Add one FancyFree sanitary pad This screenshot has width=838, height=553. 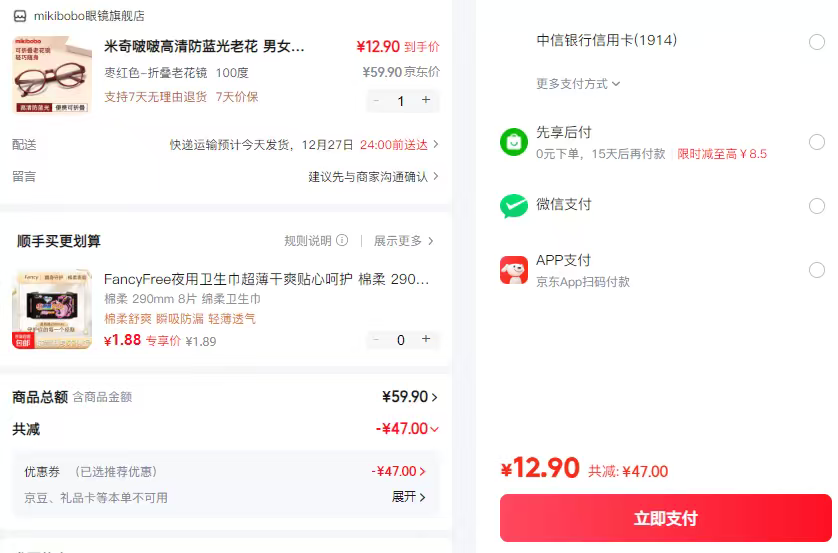tap(426, 339)
